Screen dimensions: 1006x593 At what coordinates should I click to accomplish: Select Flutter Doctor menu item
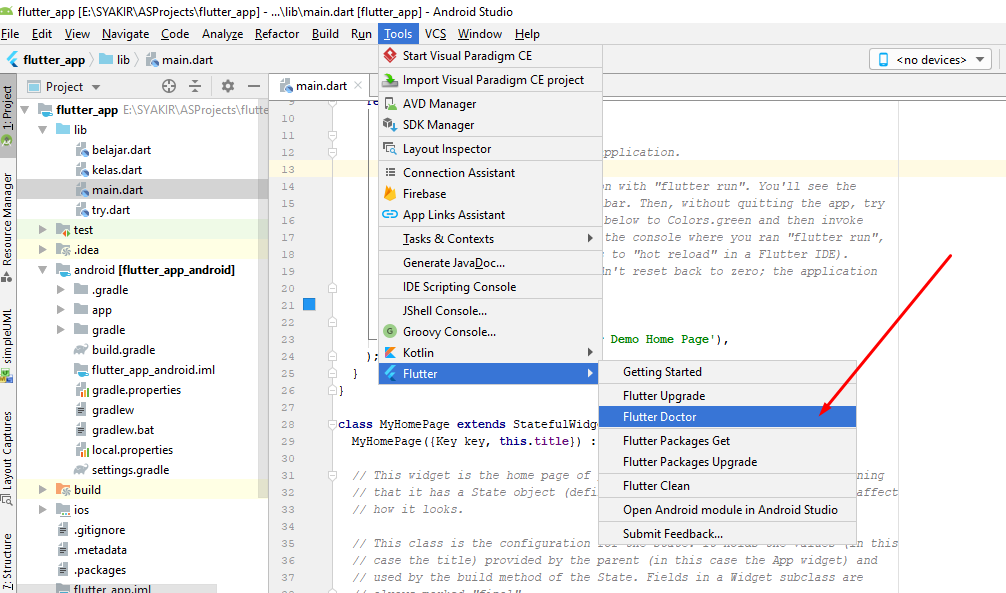coord(727,417)
